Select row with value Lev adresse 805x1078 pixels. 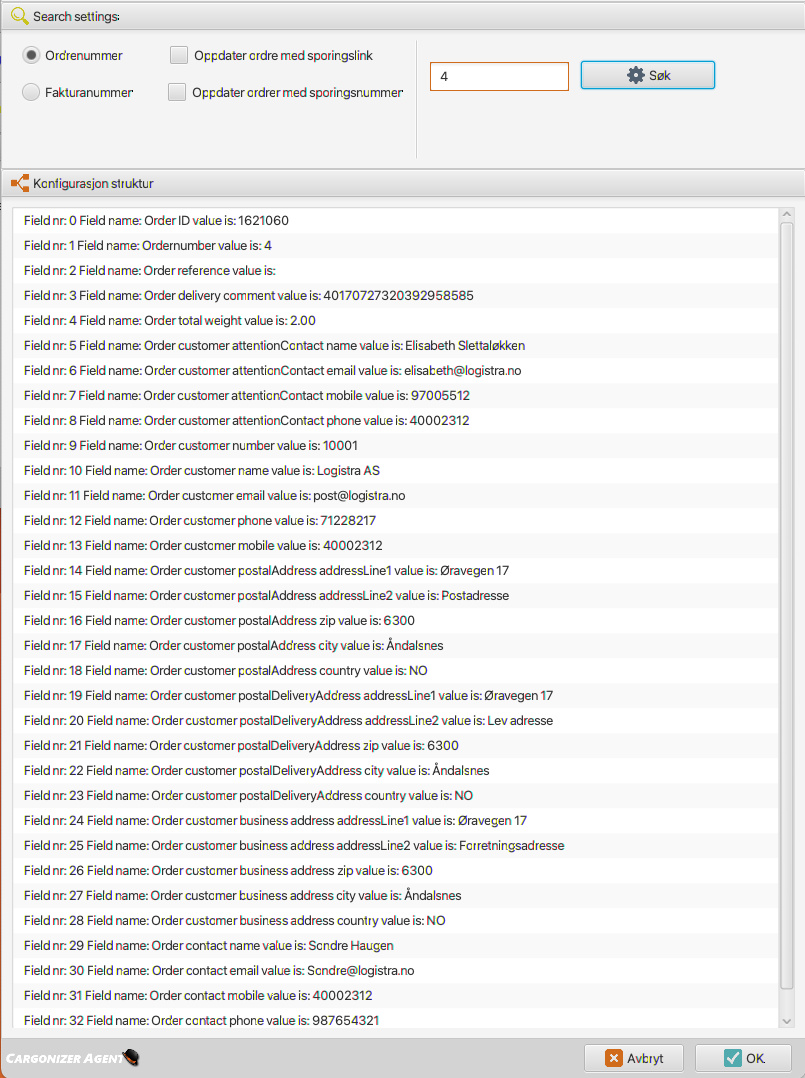point(395,720)
